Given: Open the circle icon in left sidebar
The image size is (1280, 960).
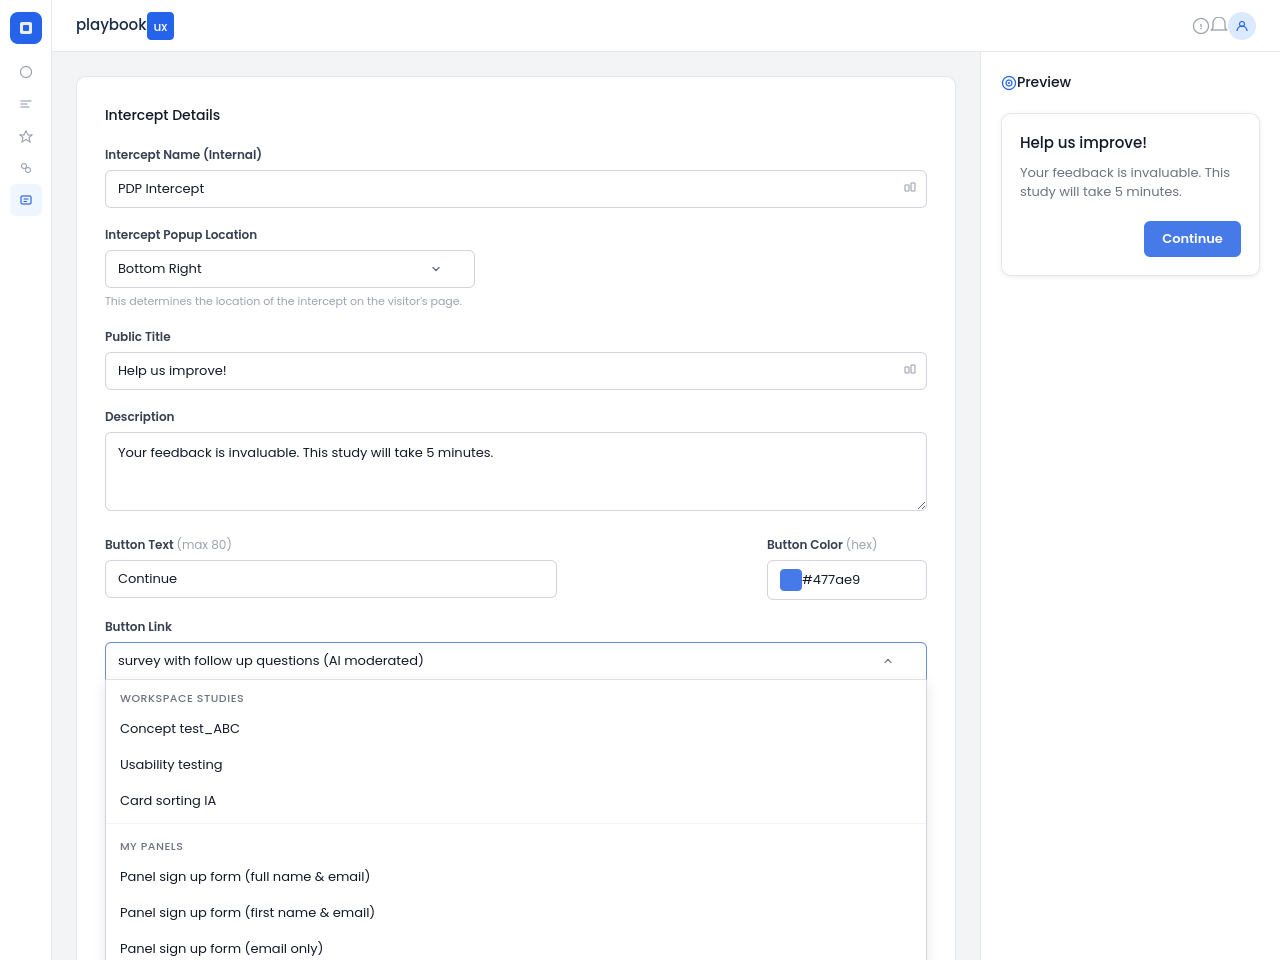Looking at the screenshot, I should coord(26,72).
